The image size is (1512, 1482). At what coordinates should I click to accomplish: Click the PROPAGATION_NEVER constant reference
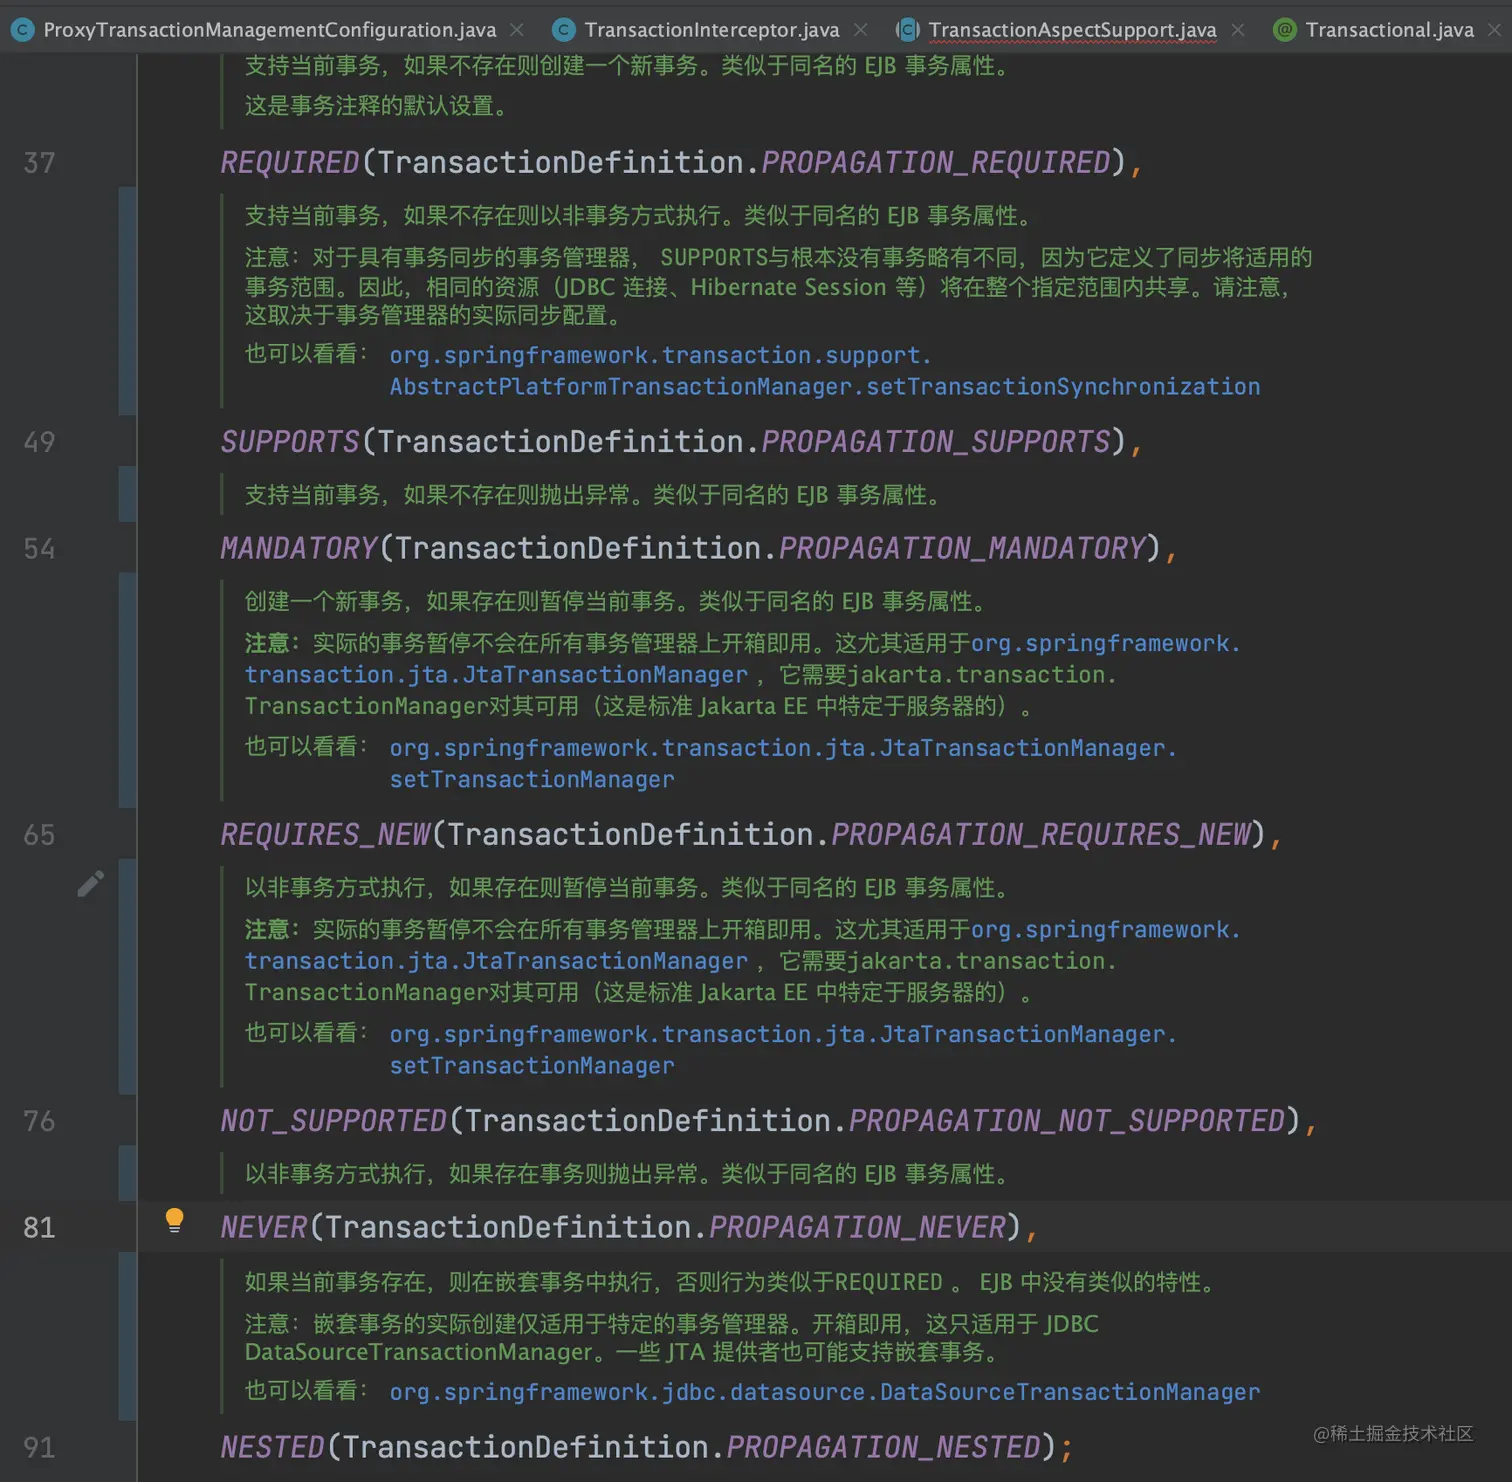pos(858,1227)
